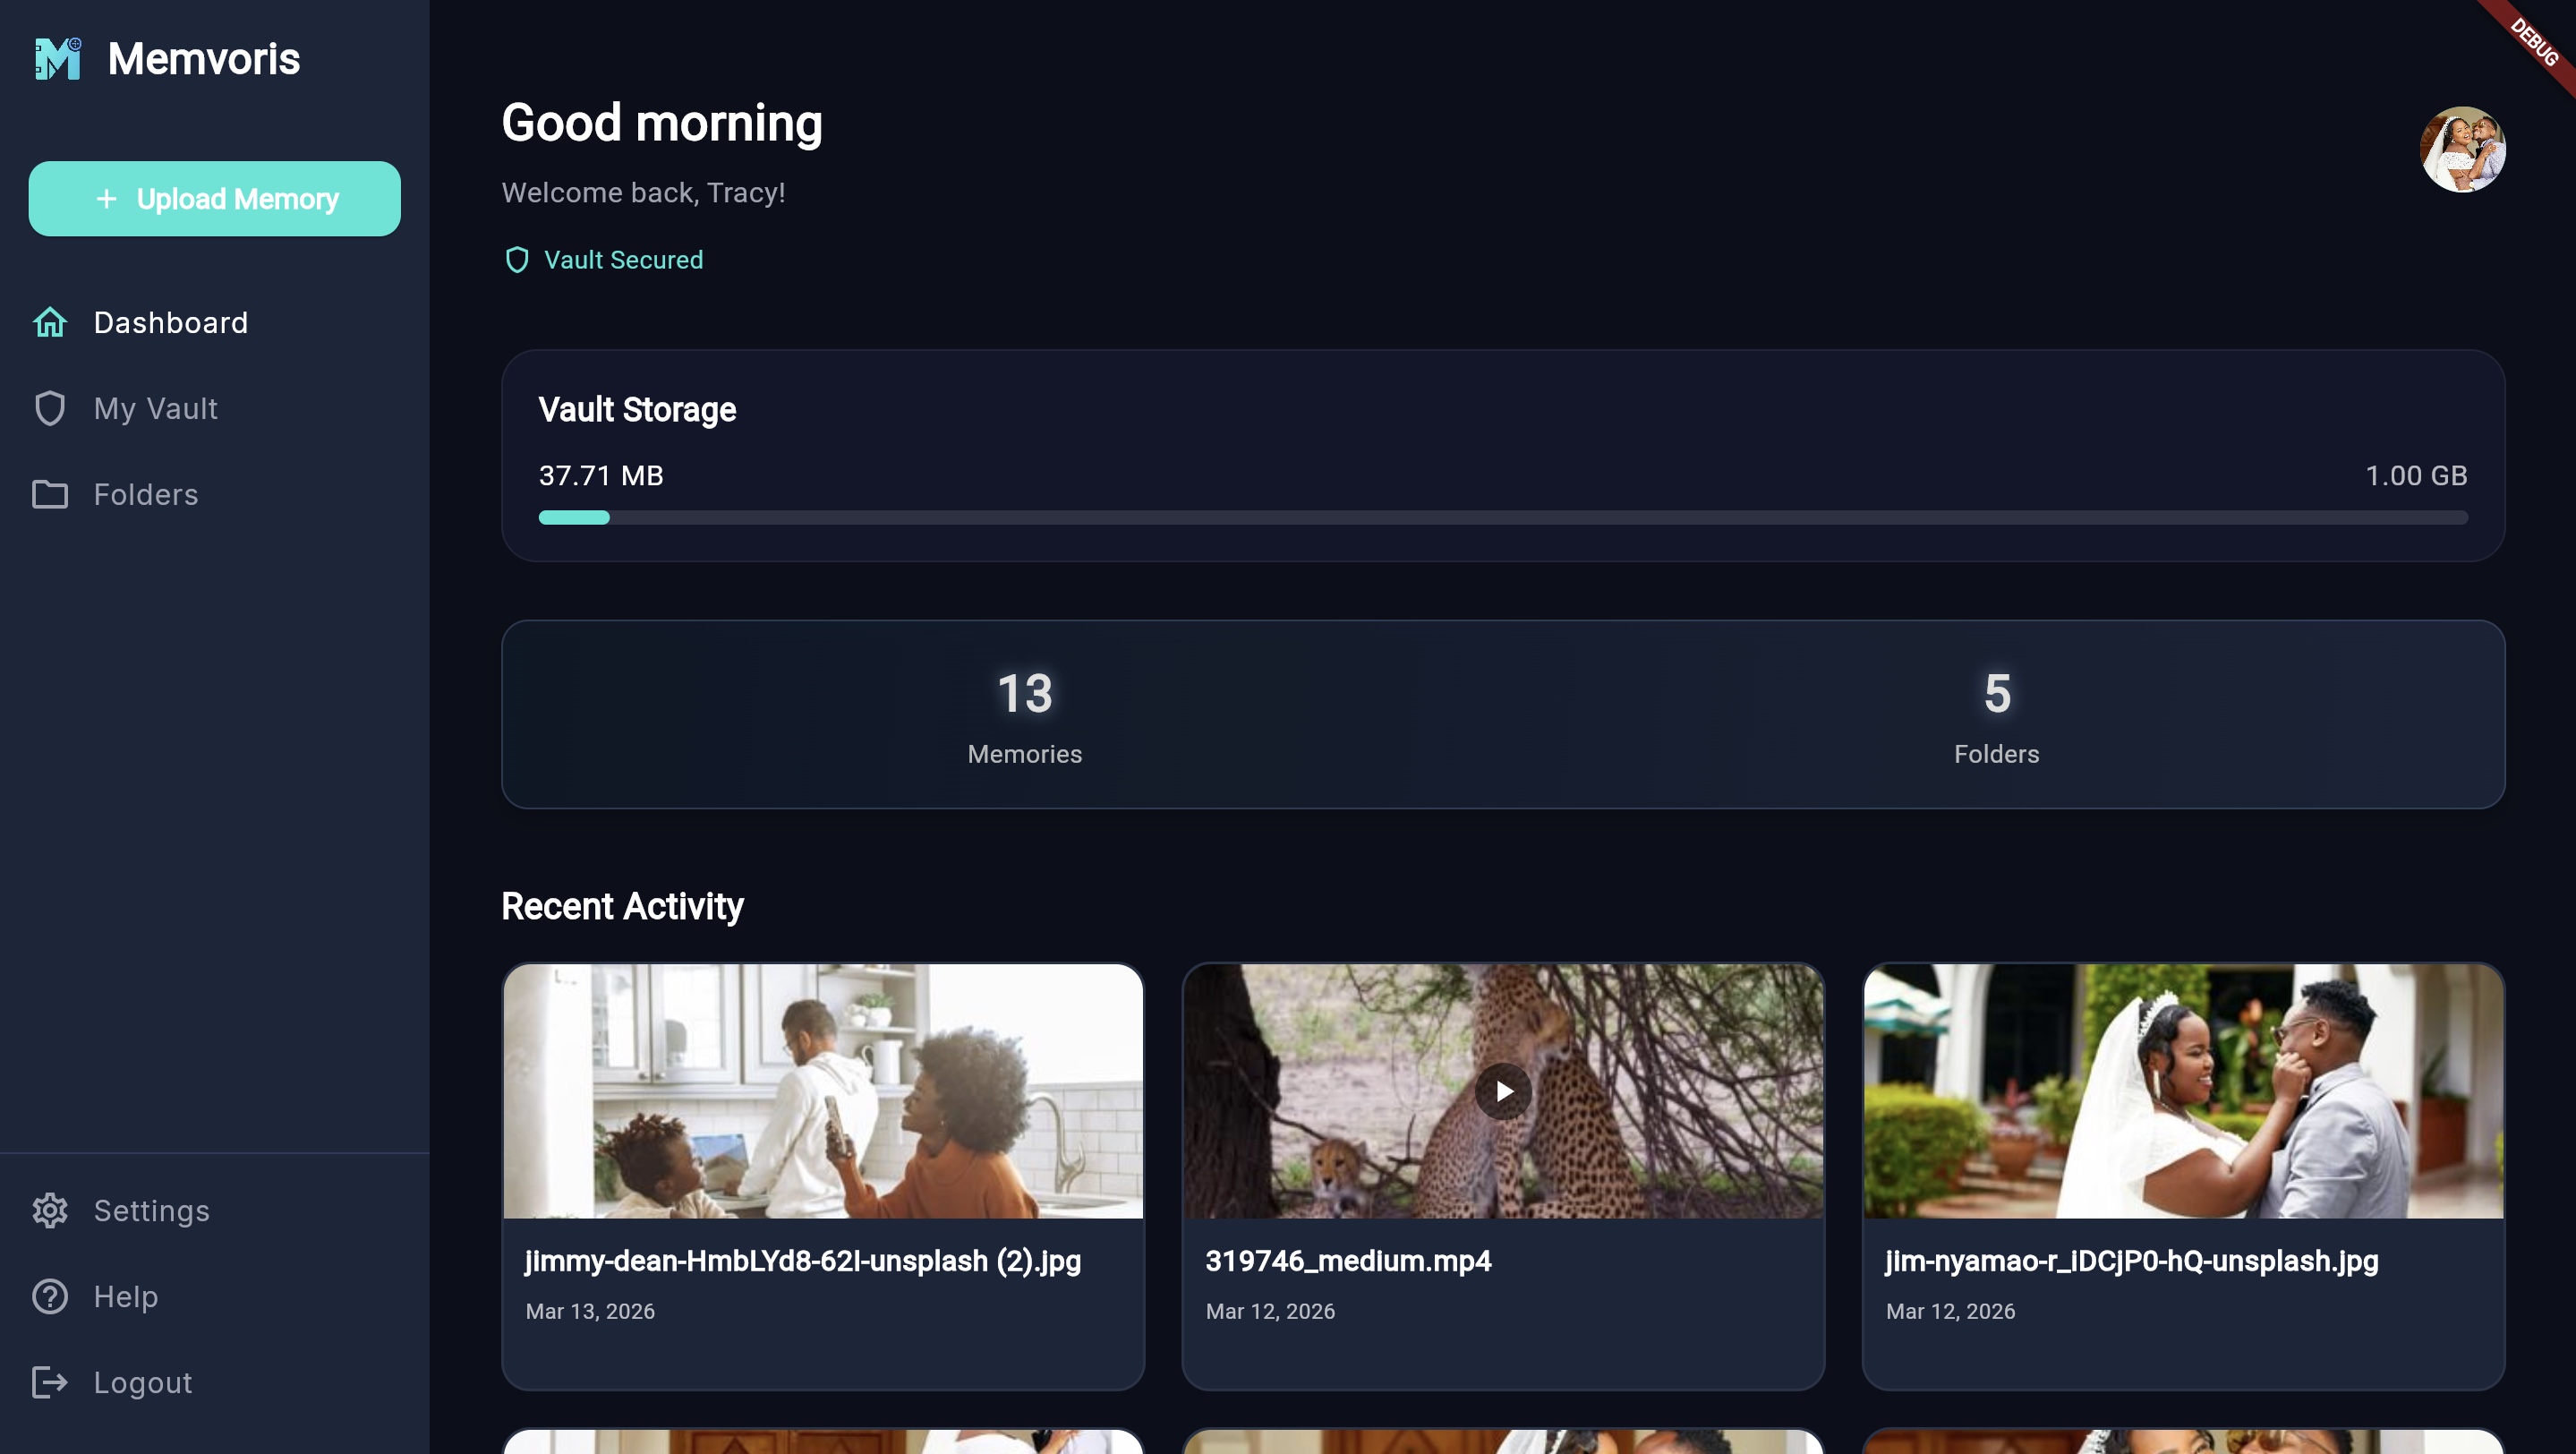Click the Vault Storage progress bar
This screenshot has height=1454, width=2576.
(1502, 517)
